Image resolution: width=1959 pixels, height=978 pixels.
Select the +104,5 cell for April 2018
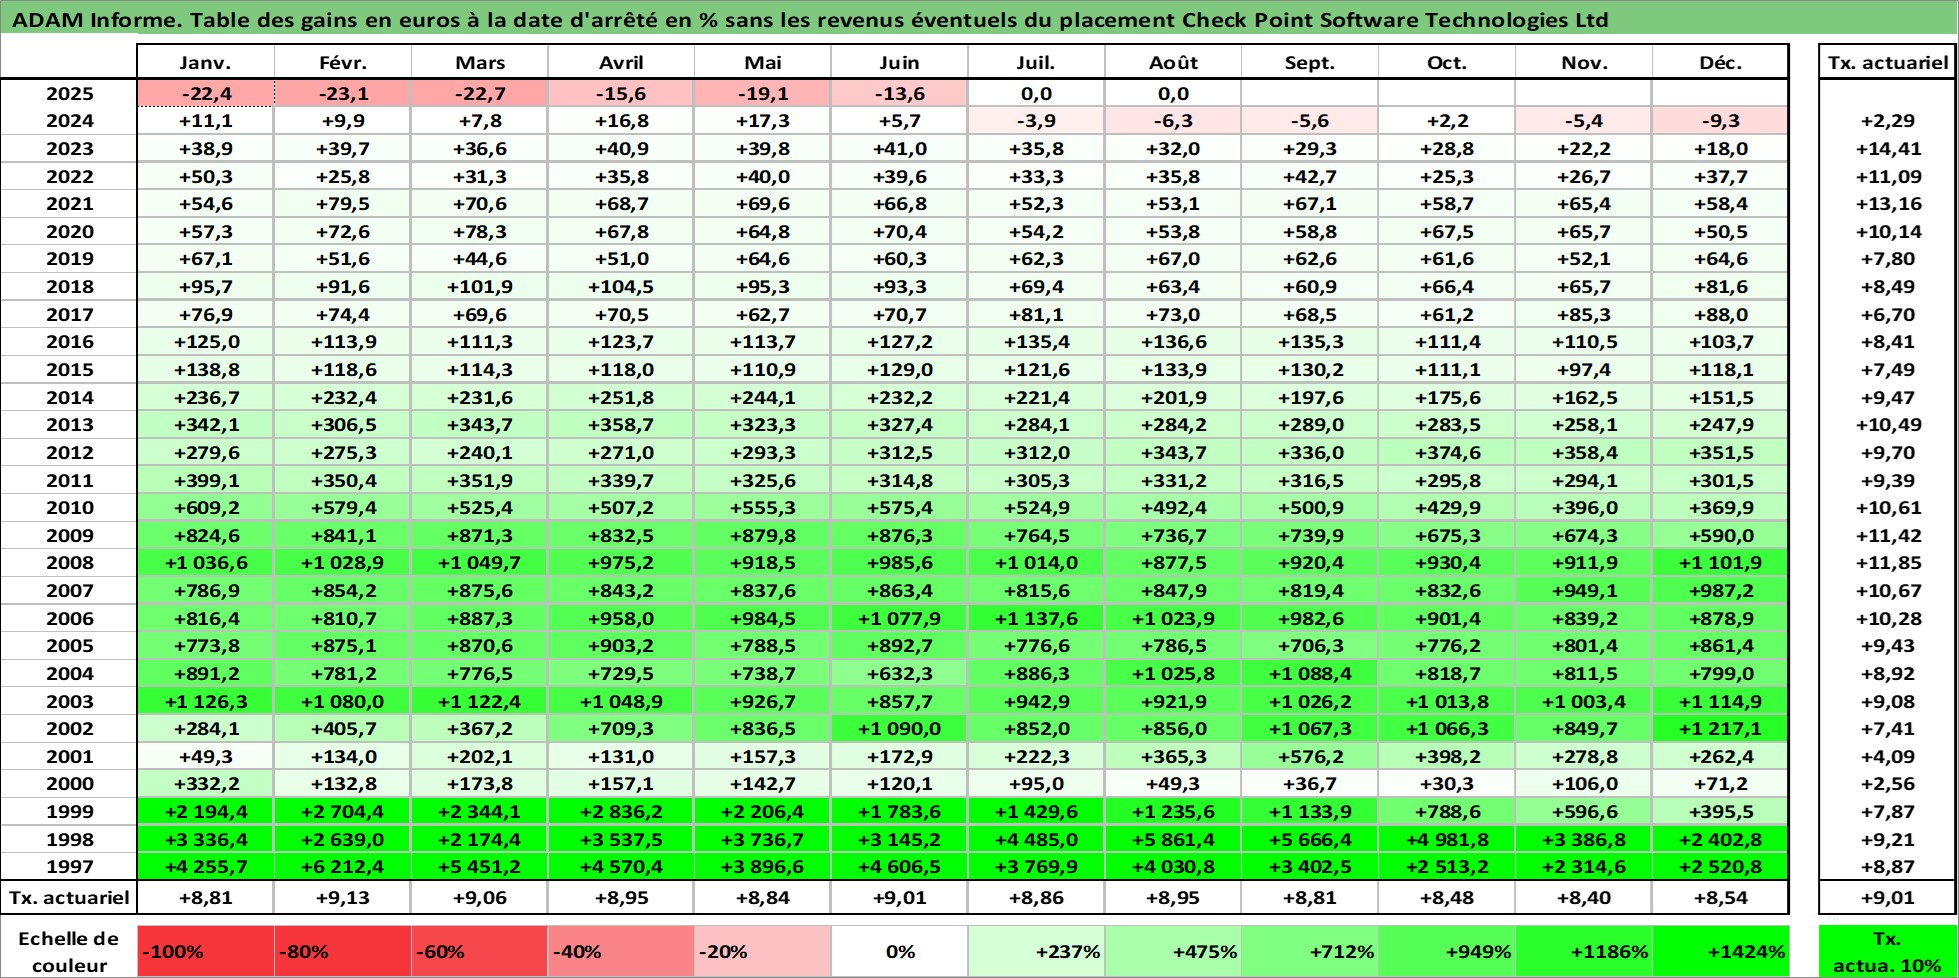(621, 287)
